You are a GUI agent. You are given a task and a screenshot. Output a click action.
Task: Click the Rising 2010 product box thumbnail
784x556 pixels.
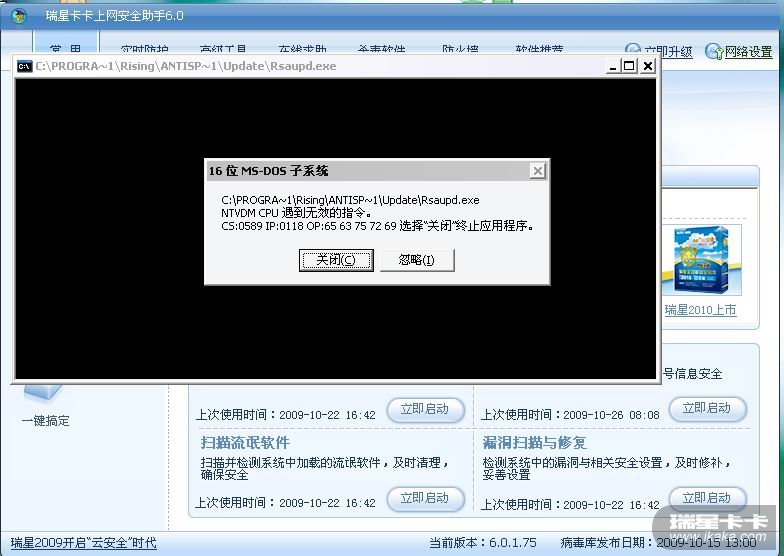(702, 260)
